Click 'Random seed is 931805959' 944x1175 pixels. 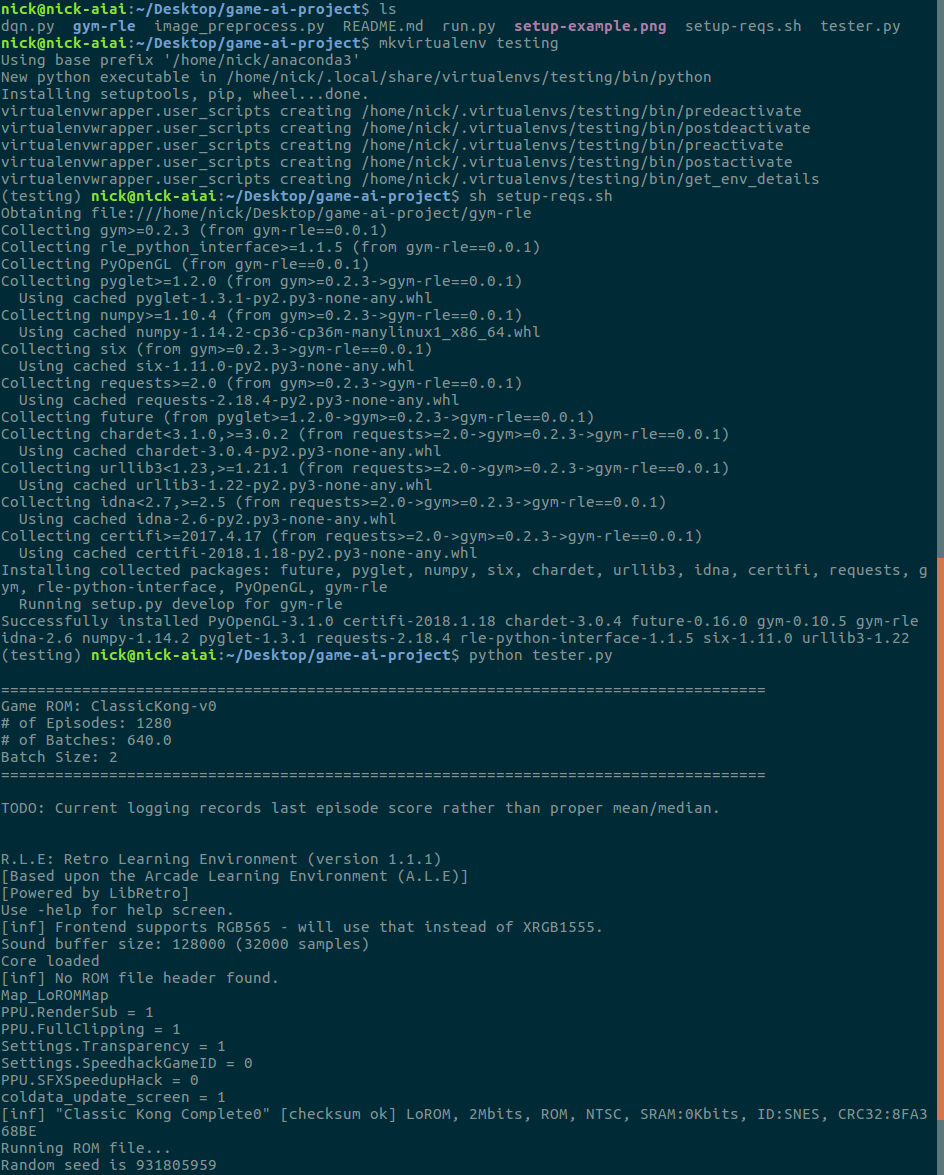tap(109, 1165)
